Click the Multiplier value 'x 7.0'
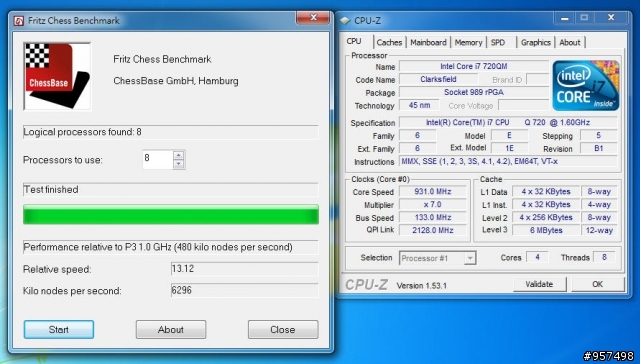Screen dimensions: 640x364 coord(433,204)
